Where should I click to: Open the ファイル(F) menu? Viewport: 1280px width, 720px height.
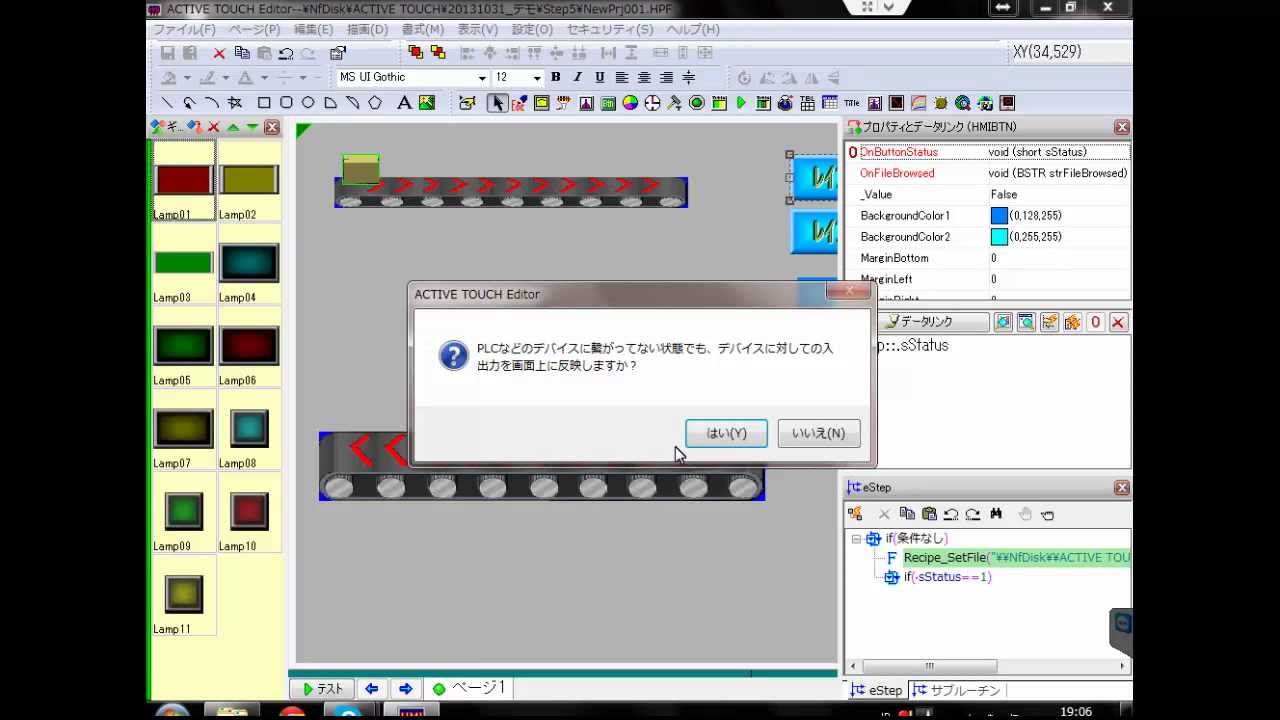(184, 30)
